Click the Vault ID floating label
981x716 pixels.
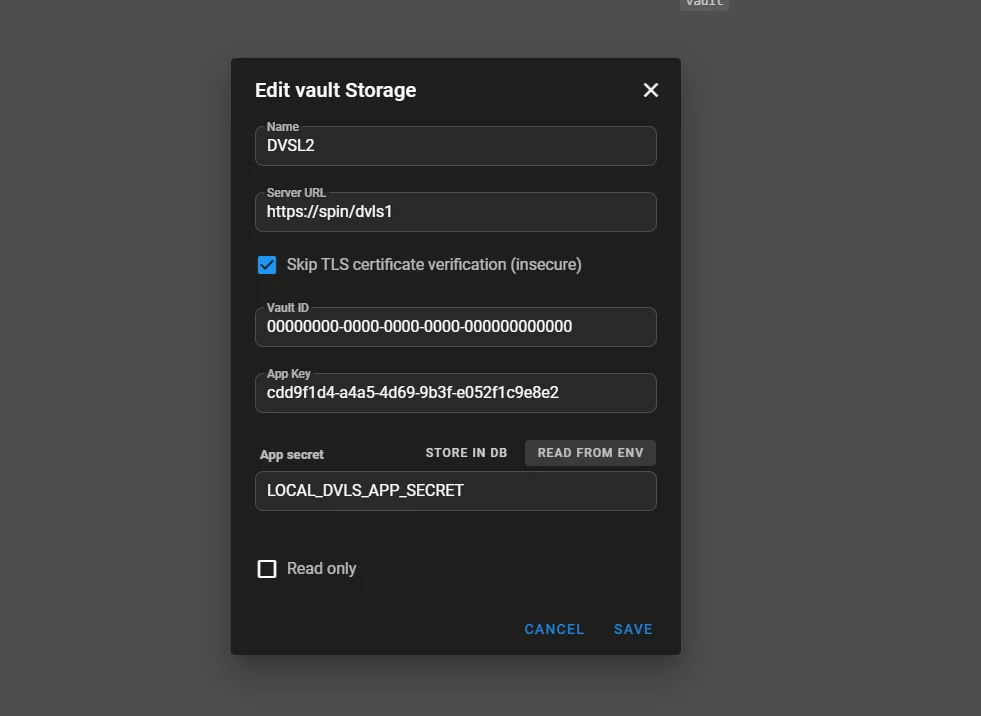tap(287, 308)
